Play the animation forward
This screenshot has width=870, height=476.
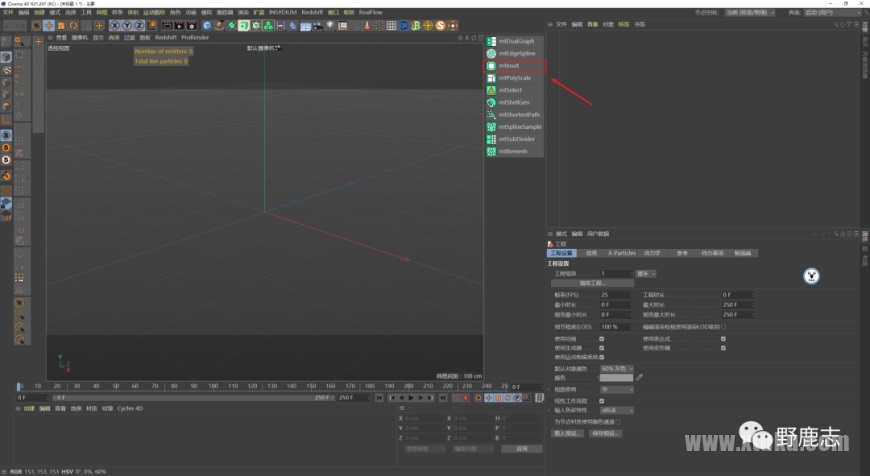[x=411, y=398]
